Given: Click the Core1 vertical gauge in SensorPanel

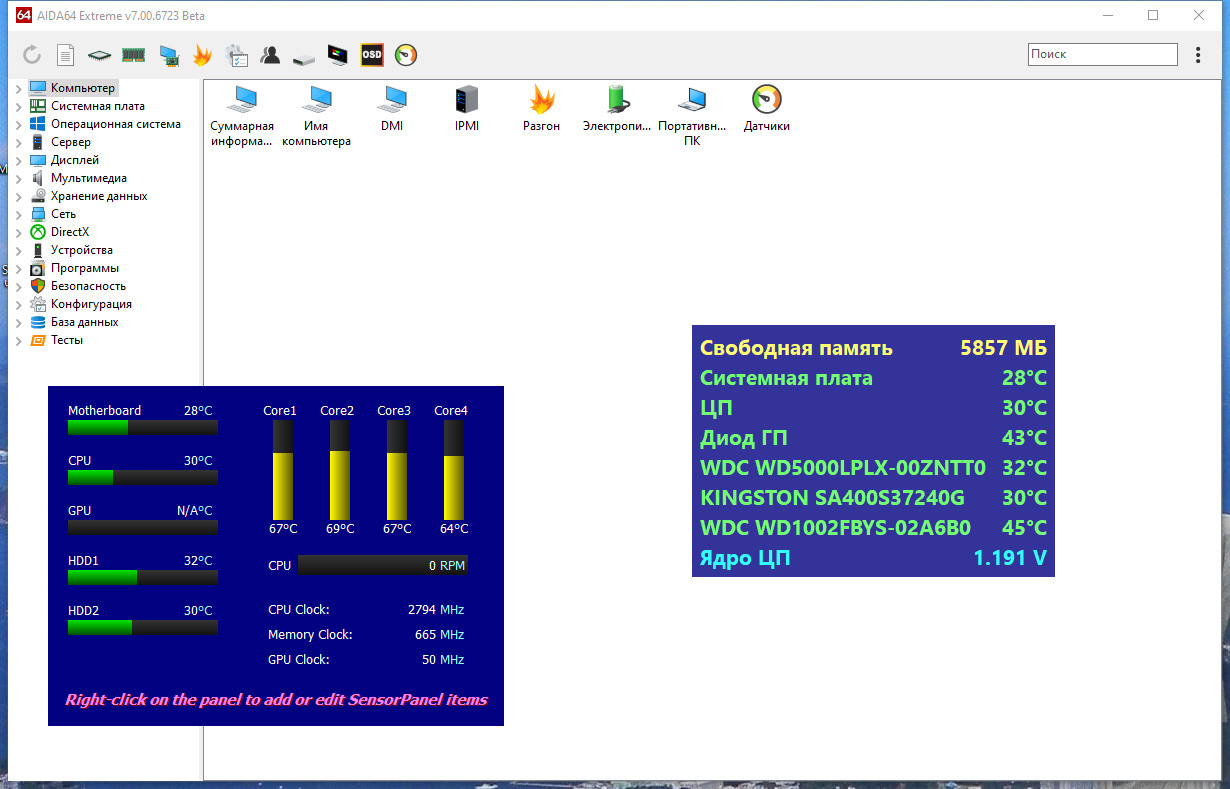Looking at the screenshot, I should [283, 470].
